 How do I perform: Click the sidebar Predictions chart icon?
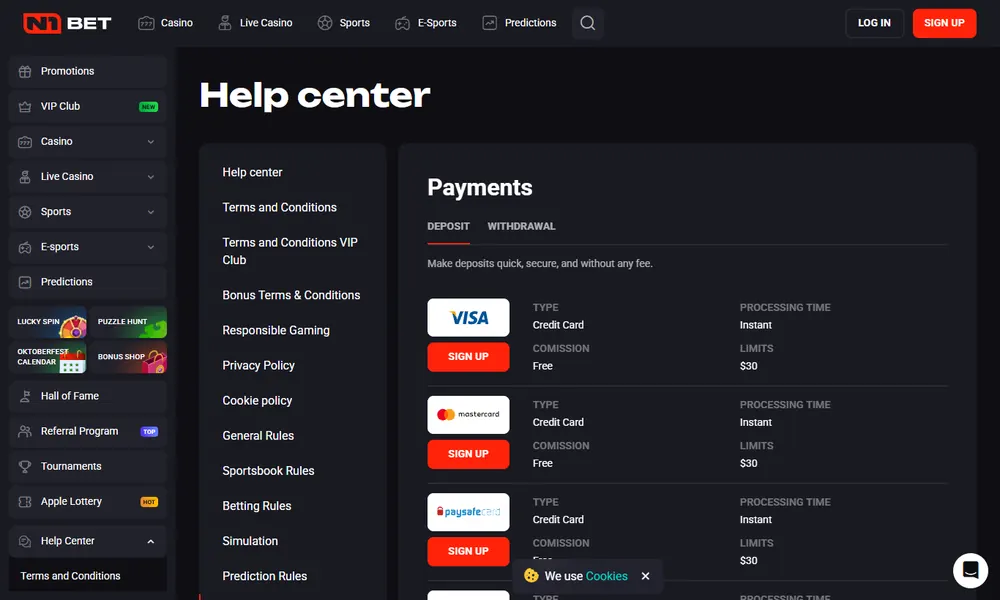(x=25, y=282)
